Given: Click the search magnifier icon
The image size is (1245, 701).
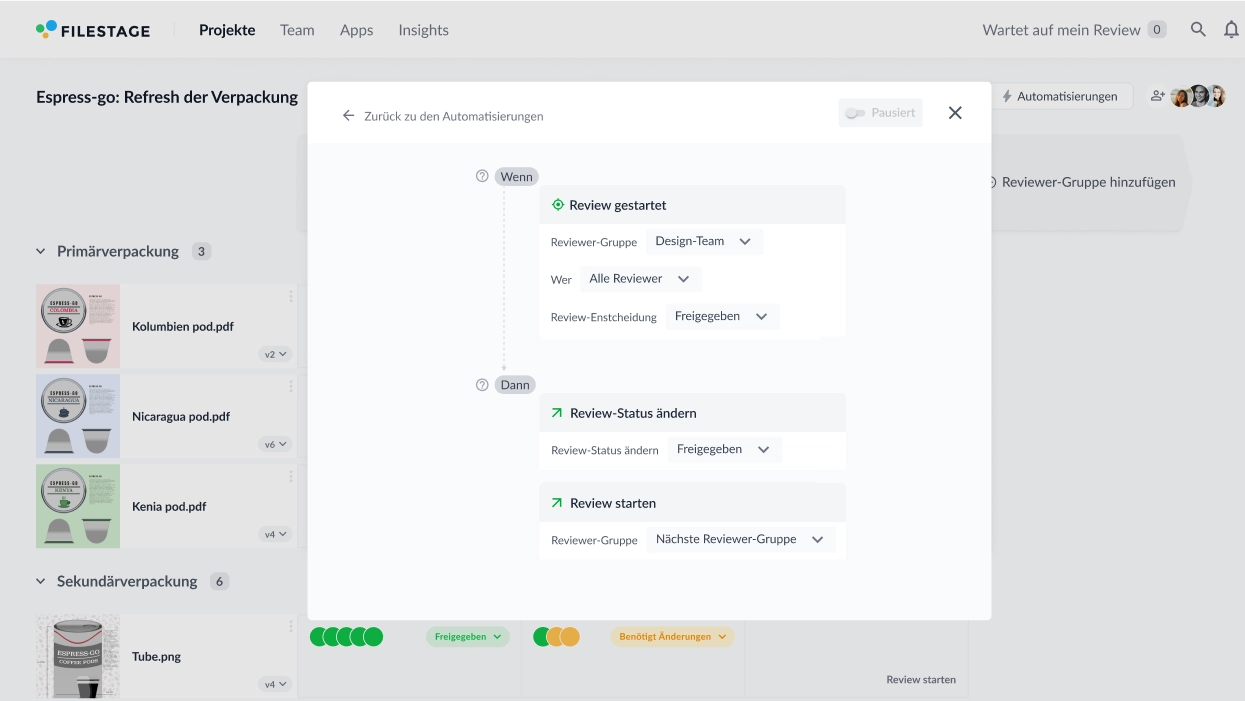Looking at the screenshot, I should 1198,30.
